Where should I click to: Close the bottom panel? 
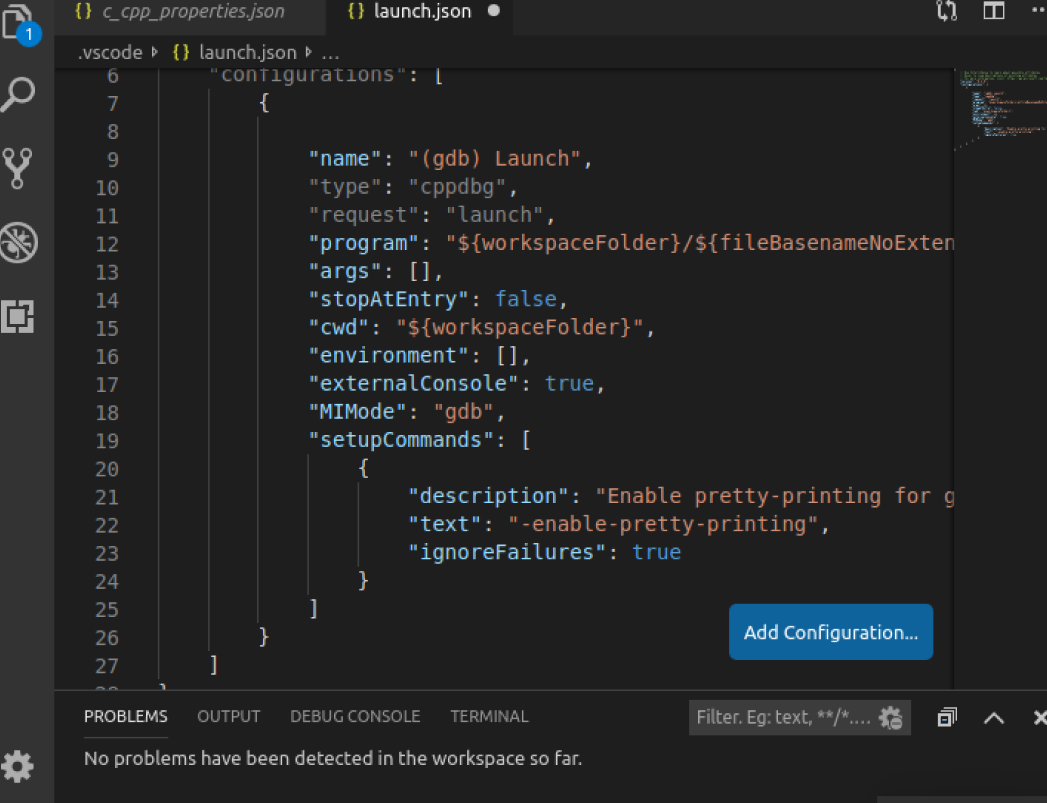(x=1040, y=718)
